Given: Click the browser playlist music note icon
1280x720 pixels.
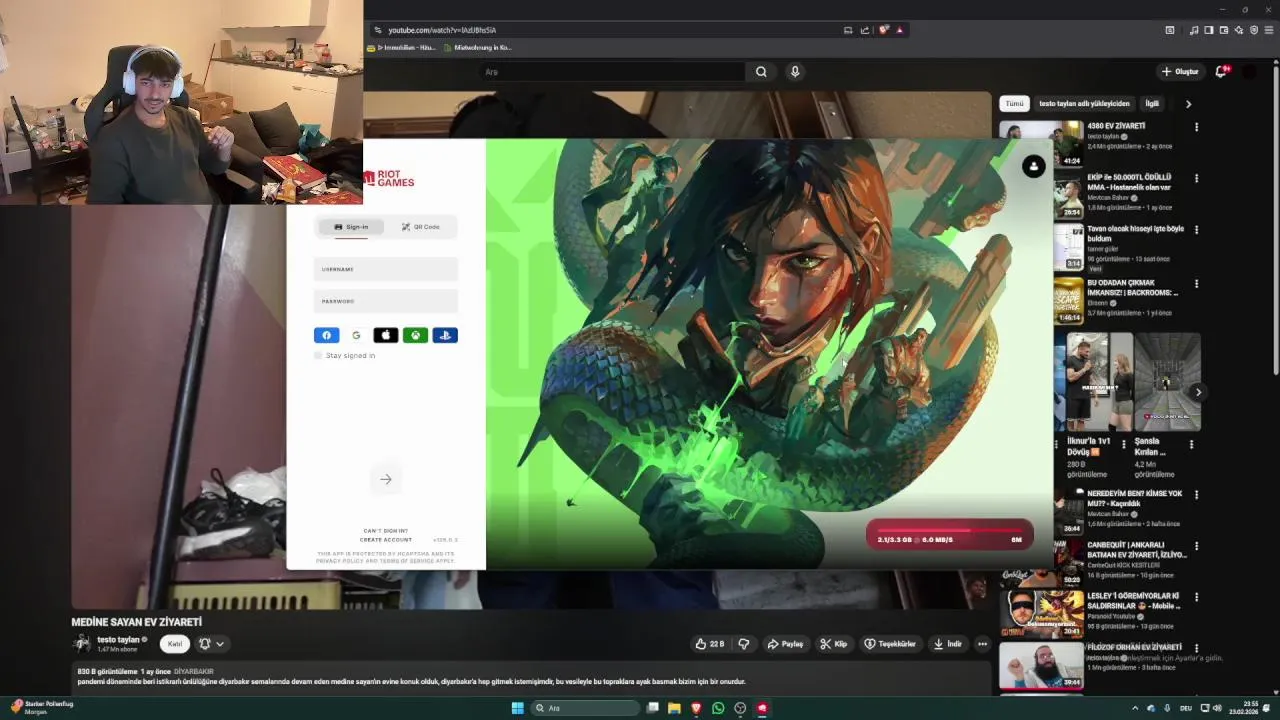Looking at the screenshot, I should [x=1193, y=30].
